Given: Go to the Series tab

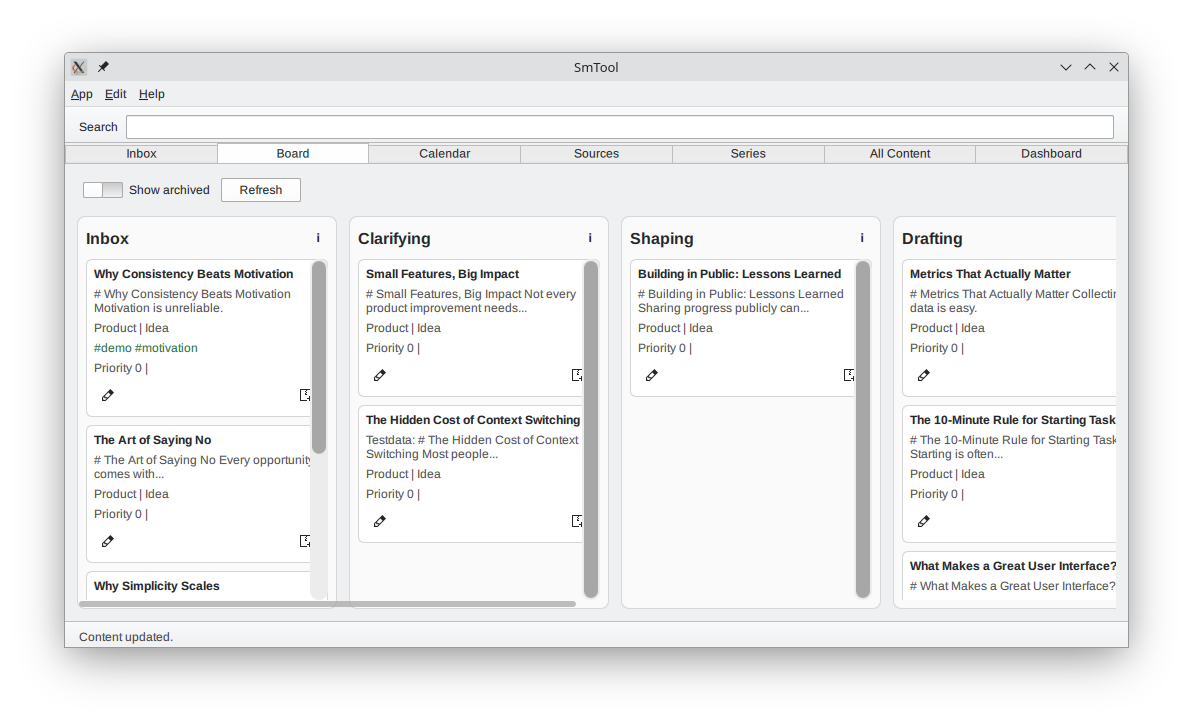Looking at the screenshot, I should click(748, 154).
